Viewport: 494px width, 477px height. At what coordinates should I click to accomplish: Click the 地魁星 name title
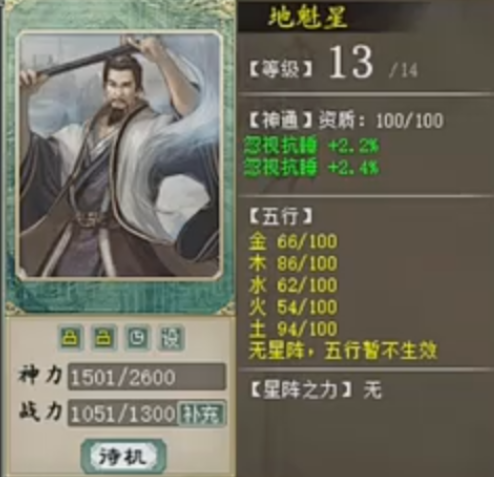307,17
